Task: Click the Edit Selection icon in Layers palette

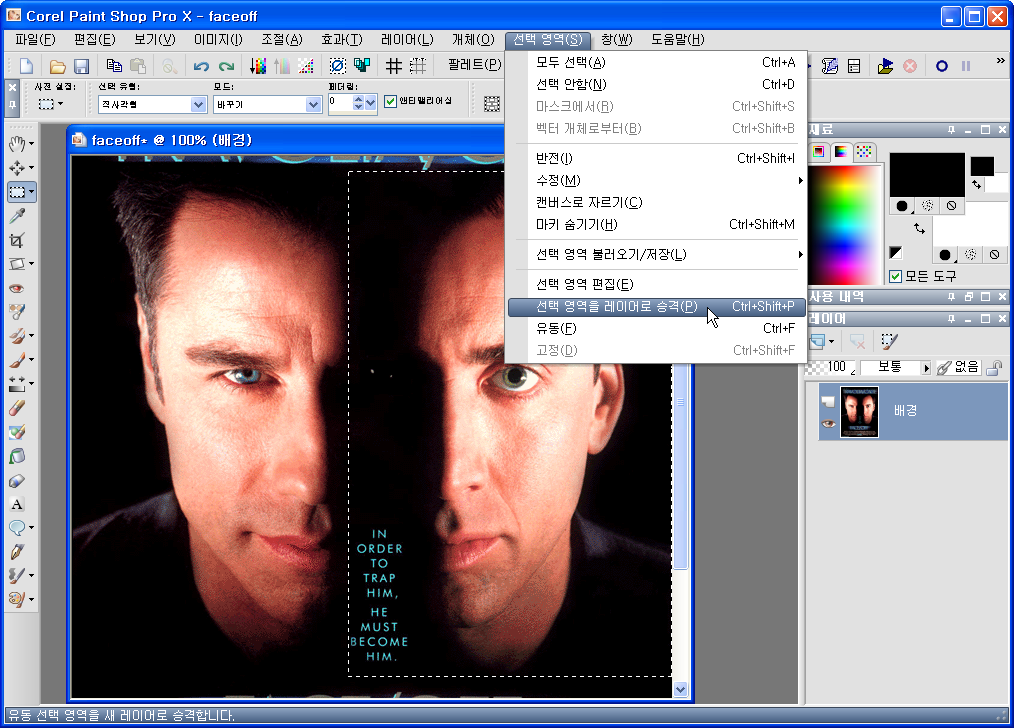Action: pyautogui.click(x=890, y=341)
